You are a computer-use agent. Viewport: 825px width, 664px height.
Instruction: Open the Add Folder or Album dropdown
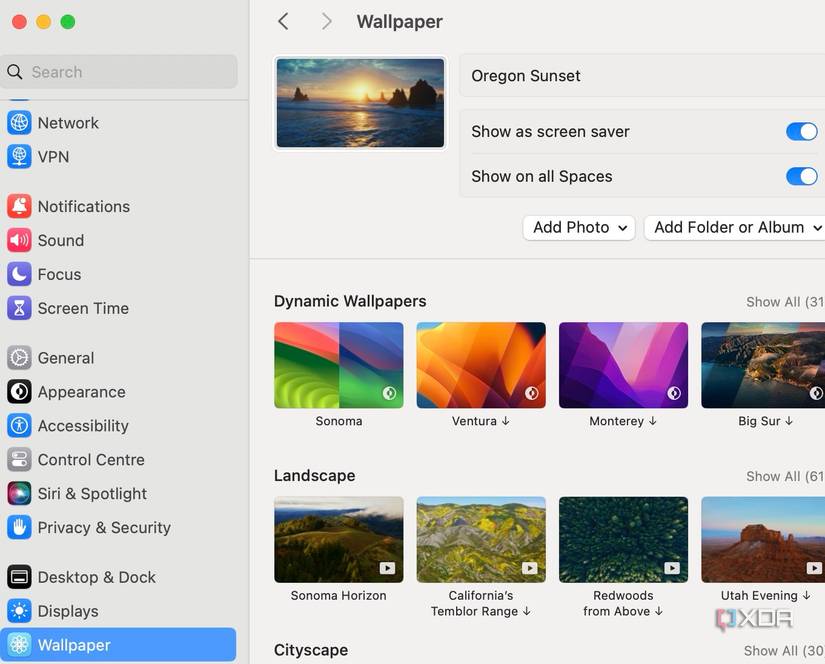click(733, 227)
